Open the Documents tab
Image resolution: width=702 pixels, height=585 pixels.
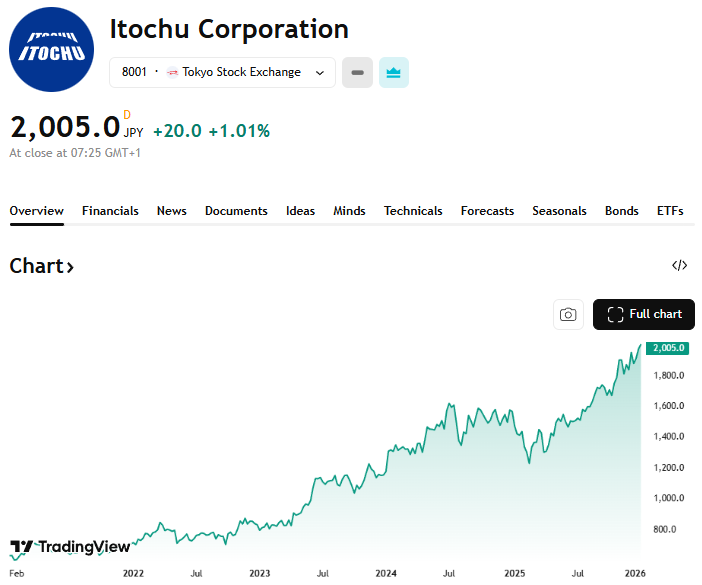pyautogui.click(x=236, y=211)
